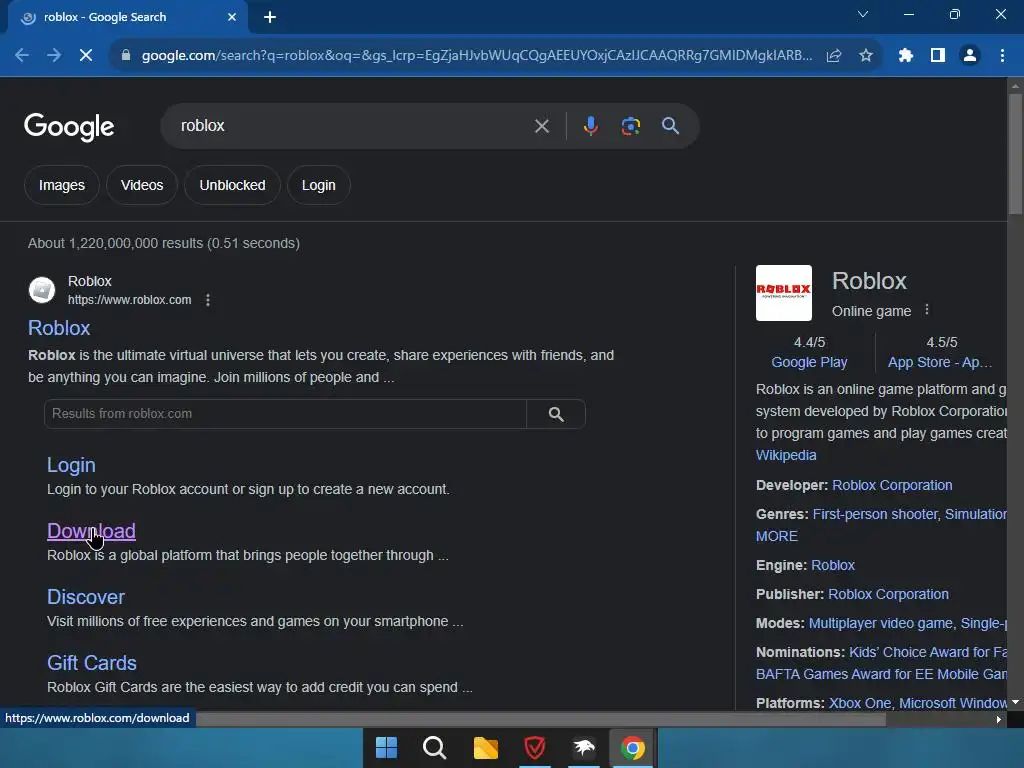Open the red shield antivirus taskbar app

tap(535, 747)
